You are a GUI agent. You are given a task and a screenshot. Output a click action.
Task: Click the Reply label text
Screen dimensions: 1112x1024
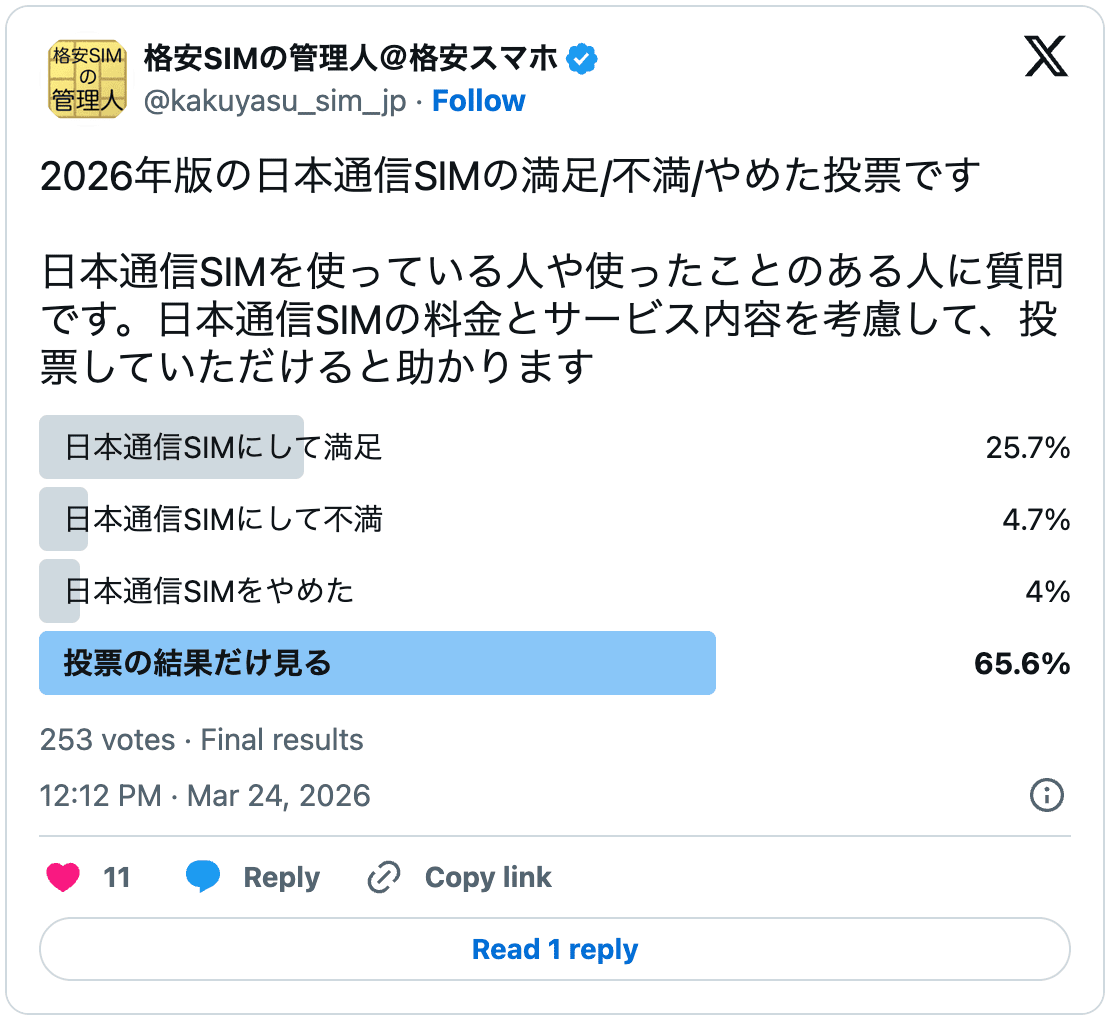click(280, 877)
